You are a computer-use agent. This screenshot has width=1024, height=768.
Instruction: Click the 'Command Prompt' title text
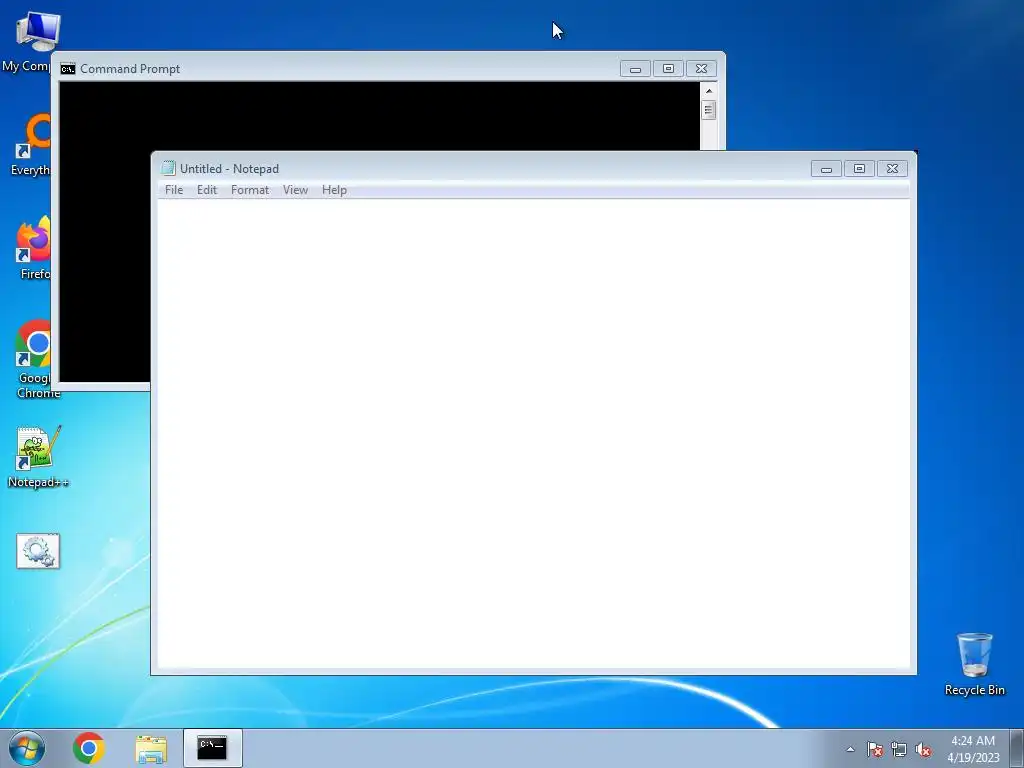click(130, 69)
